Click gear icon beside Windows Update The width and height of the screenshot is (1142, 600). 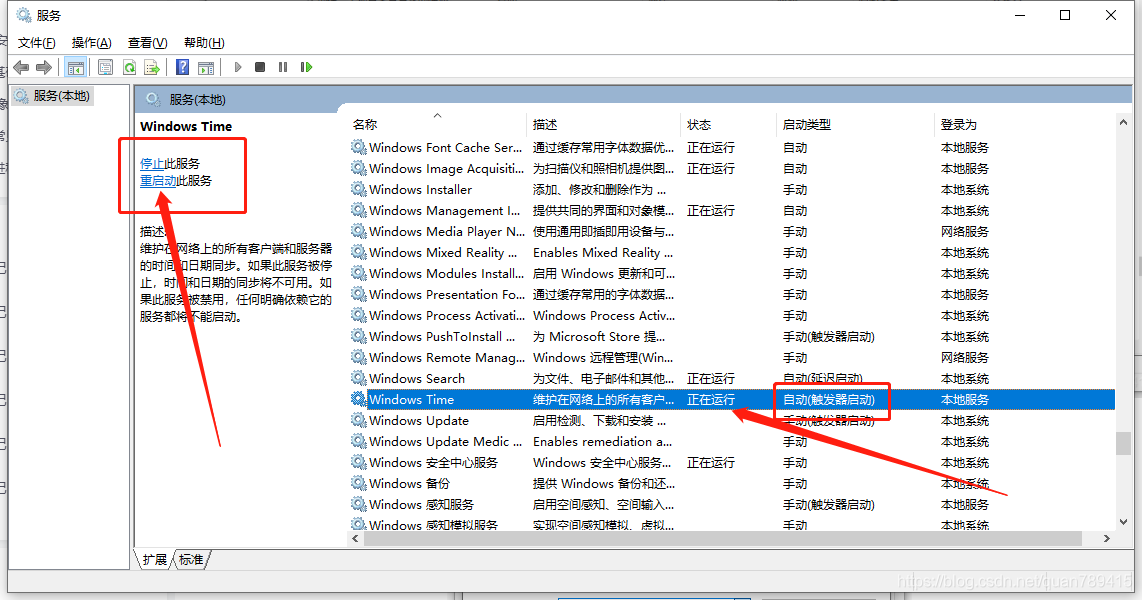pos(358,420)
